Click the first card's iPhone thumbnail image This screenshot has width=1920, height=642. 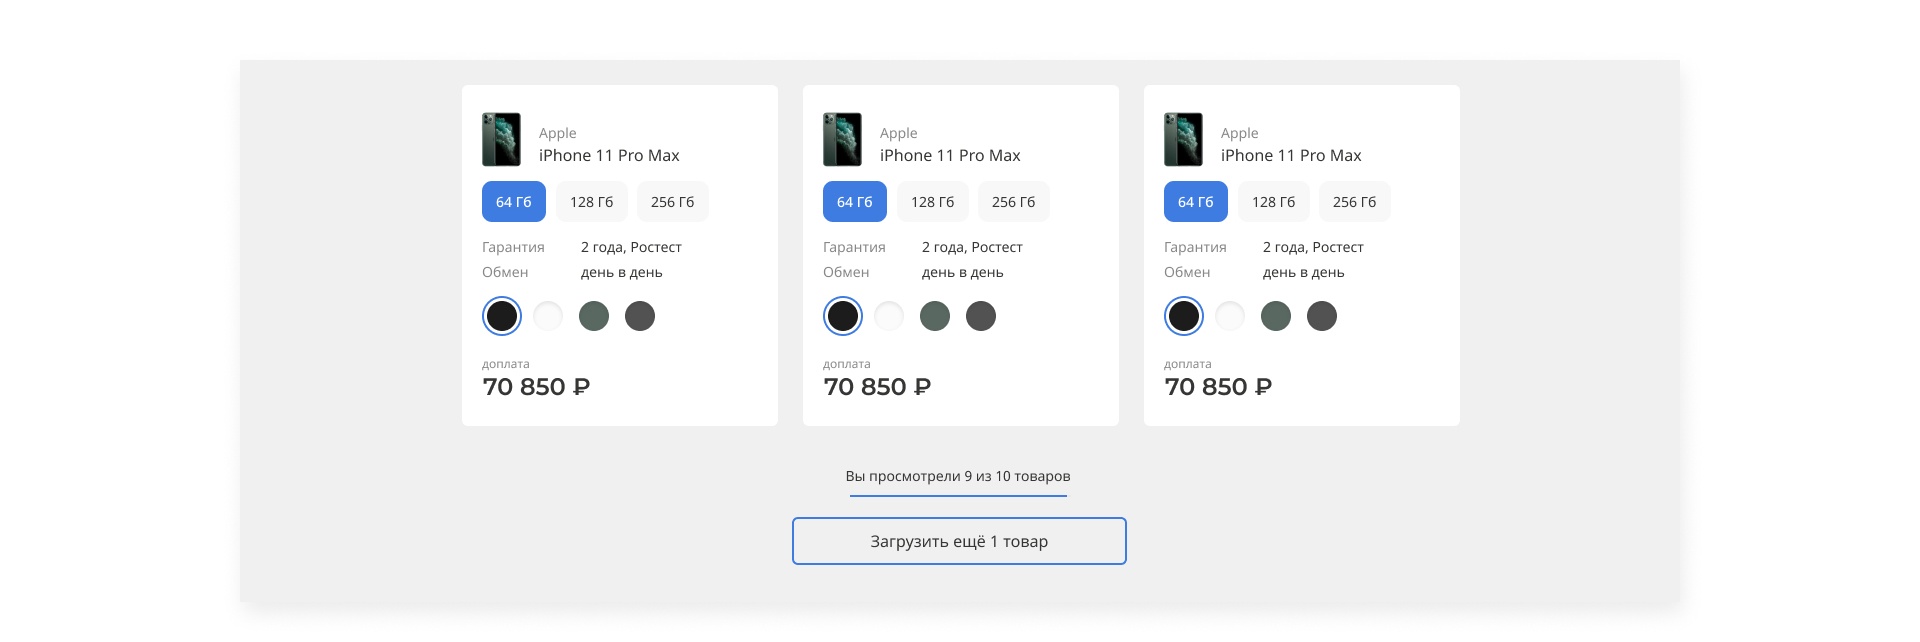(501, 139)
